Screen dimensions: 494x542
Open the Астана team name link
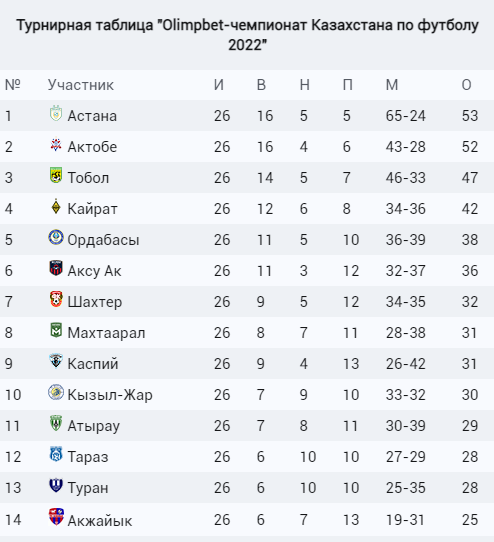coord(92,116)
